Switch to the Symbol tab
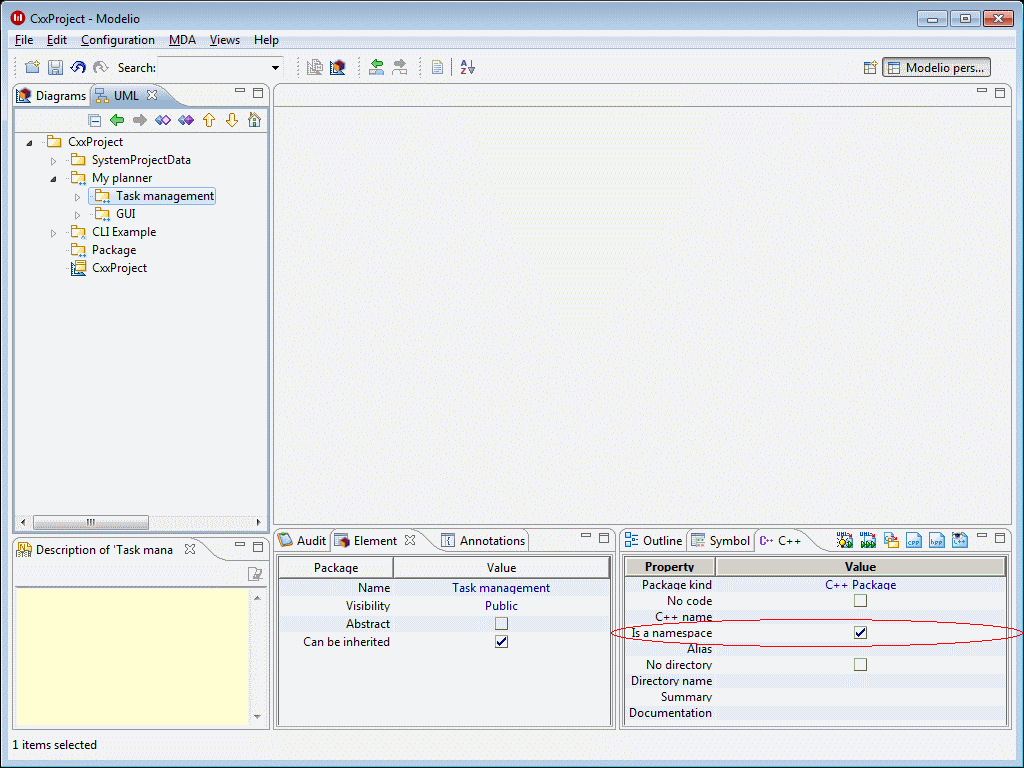The height and width of the screenshot is (768, 1024). (x=720, y=540)
